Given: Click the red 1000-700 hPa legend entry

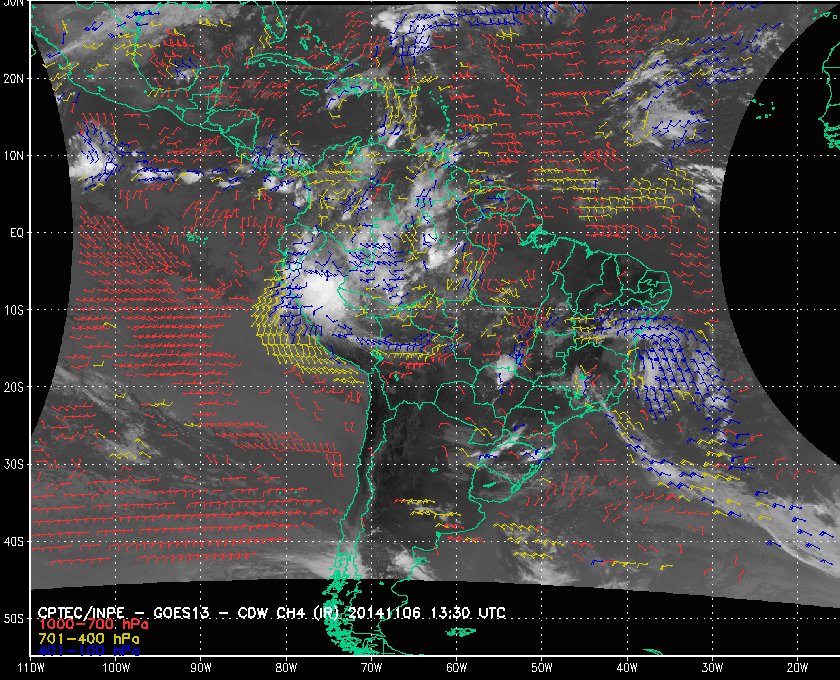Looking at the screenshot, I should 93,625.
